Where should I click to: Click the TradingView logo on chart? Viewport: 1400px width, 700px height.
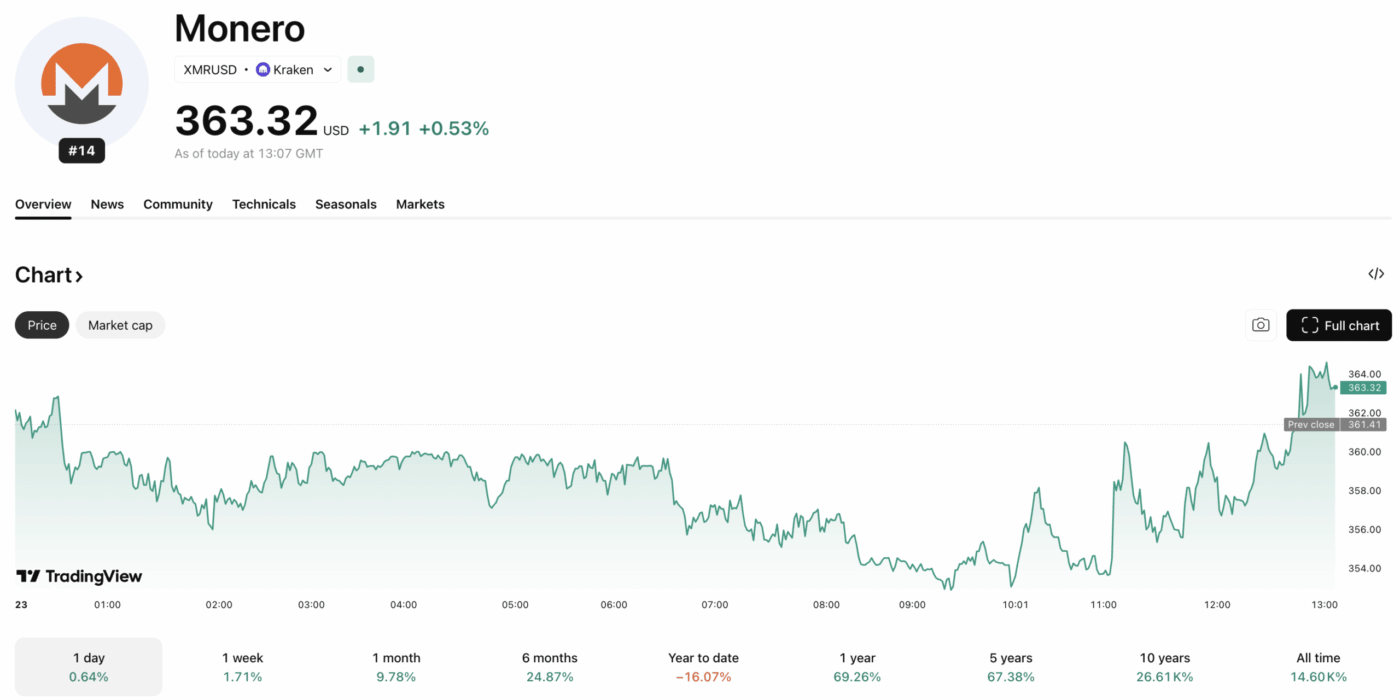pos(79,576)
